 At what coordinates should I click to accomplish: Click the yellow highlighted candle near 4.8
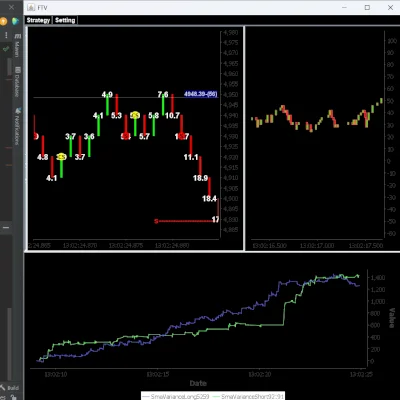coord(61,157)
